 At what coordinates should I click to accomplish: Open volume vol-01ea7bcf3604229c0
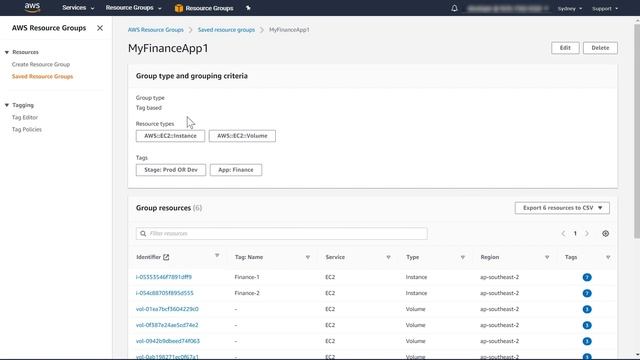tap(167, 309)
